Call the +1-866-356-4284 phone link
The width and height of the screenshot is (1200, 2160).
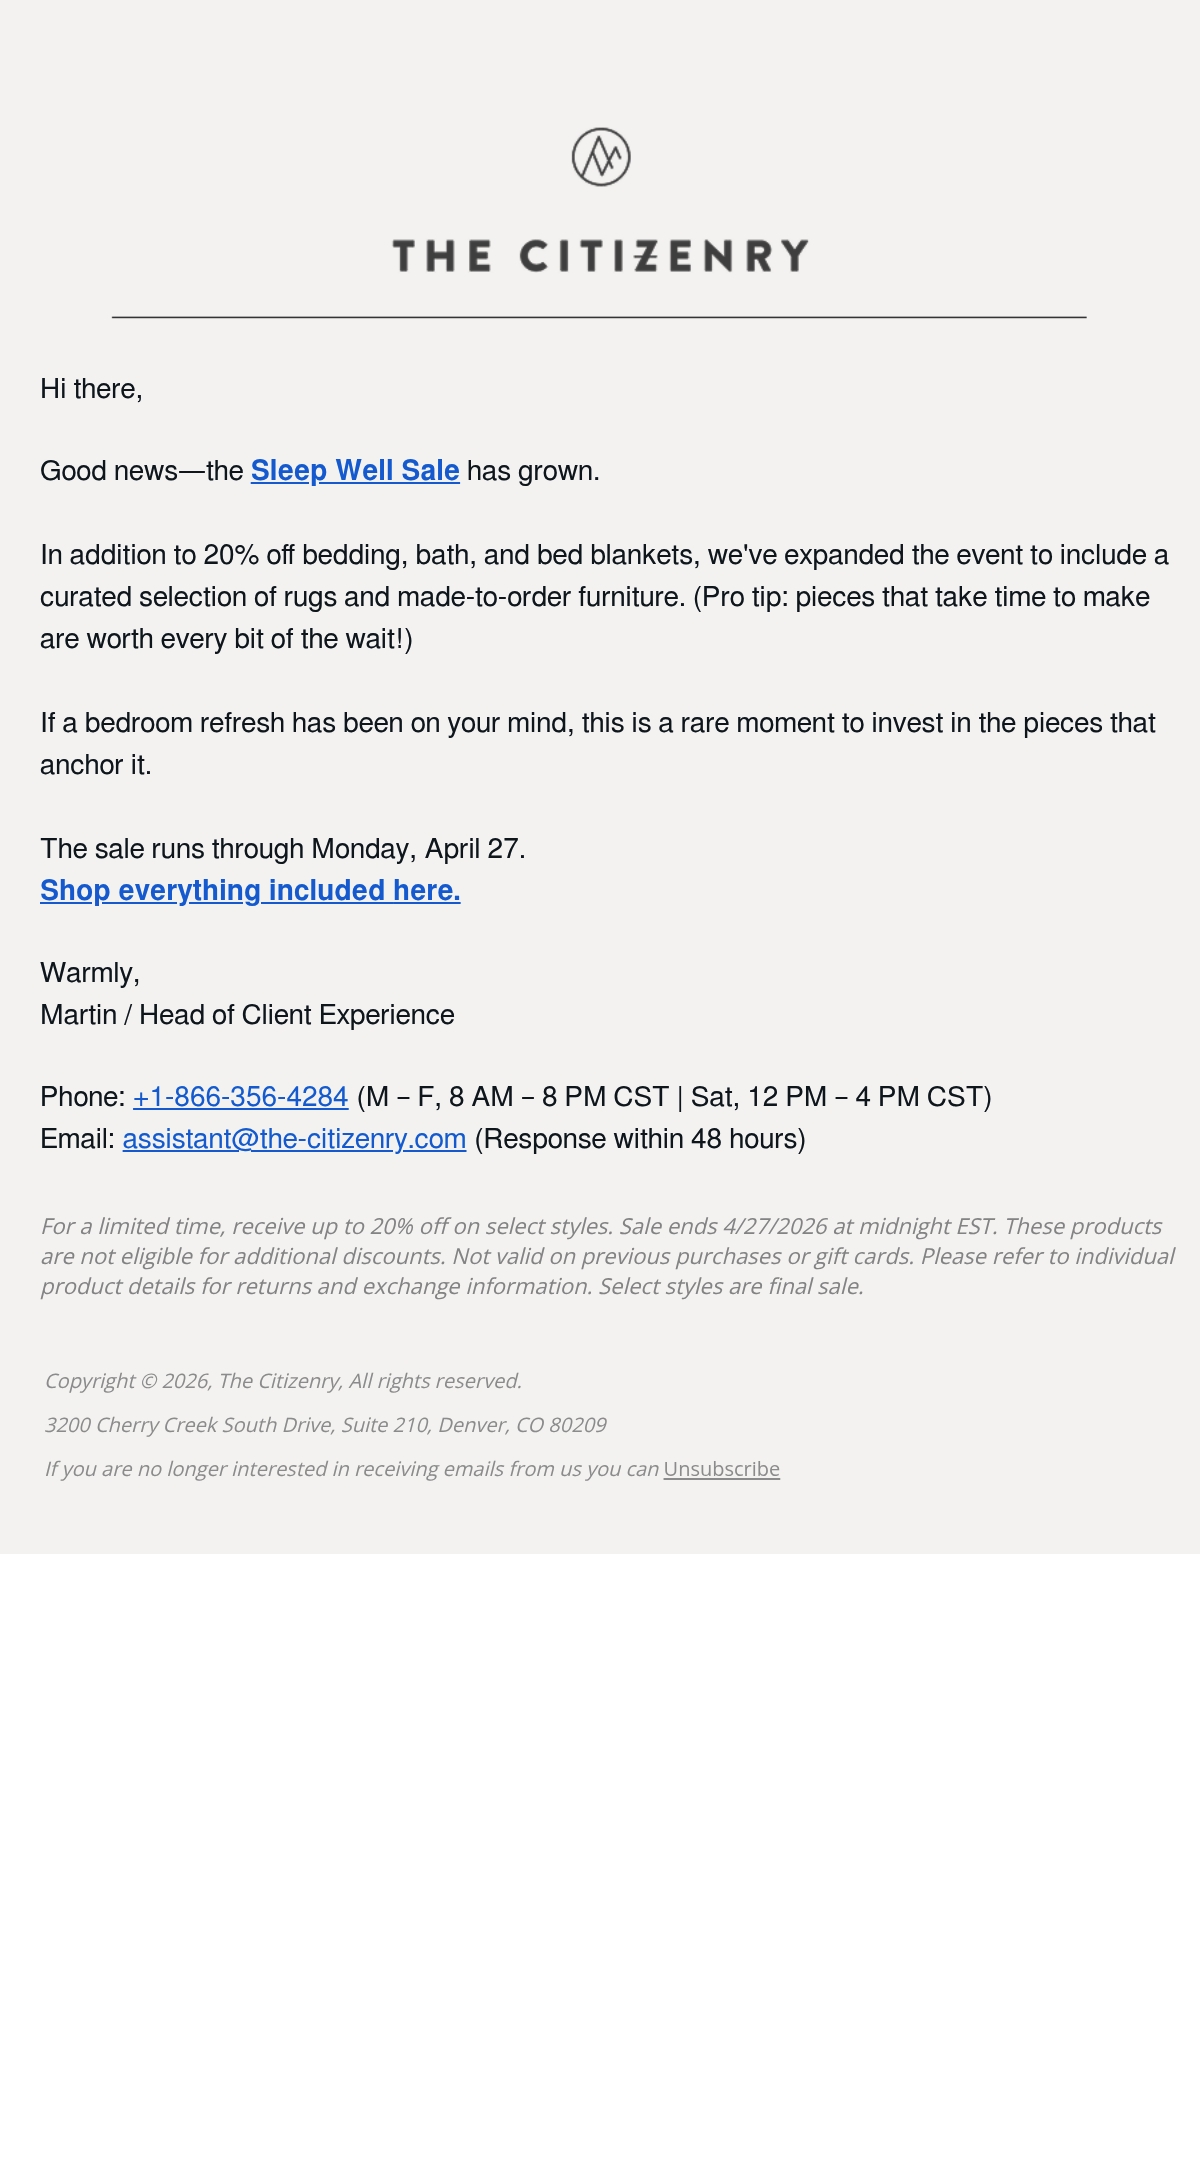(240, 1097)
